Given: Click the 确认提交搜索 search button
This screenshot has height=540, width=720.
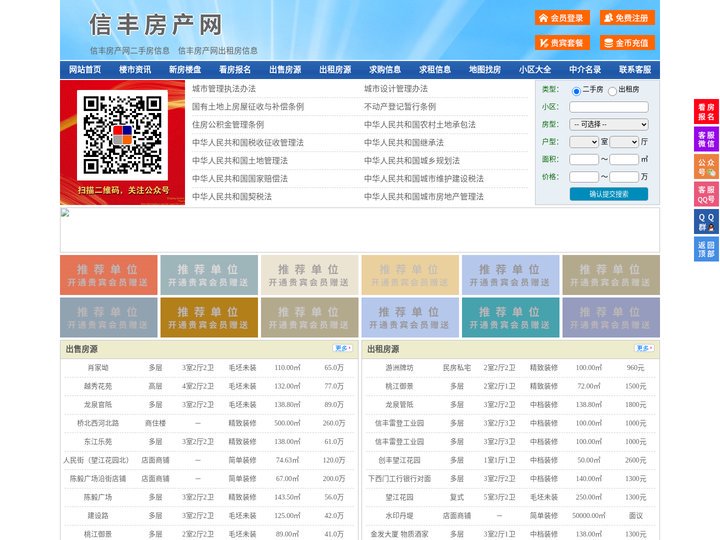Looking at the screenshot, I should pos(609,194).
